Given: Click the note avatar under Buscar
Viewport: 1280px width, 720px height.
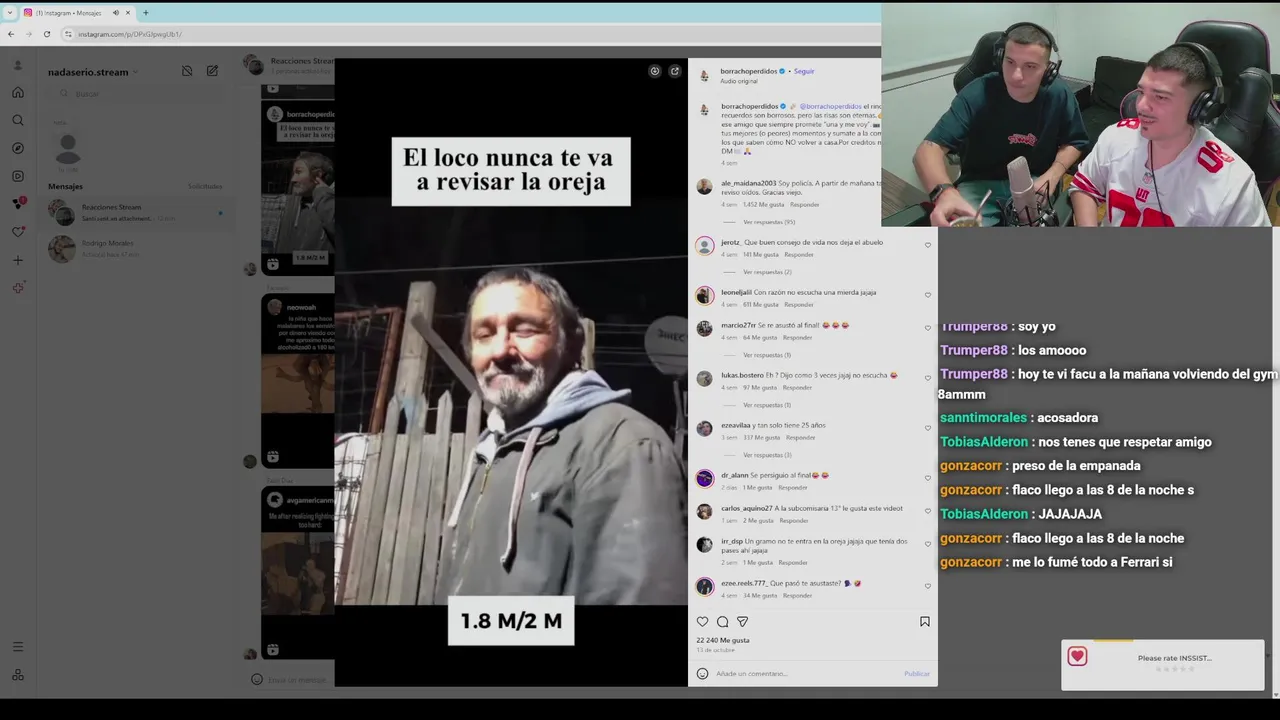Looking at the screenshot, I should pyautogui.click(x=68, y=150).
